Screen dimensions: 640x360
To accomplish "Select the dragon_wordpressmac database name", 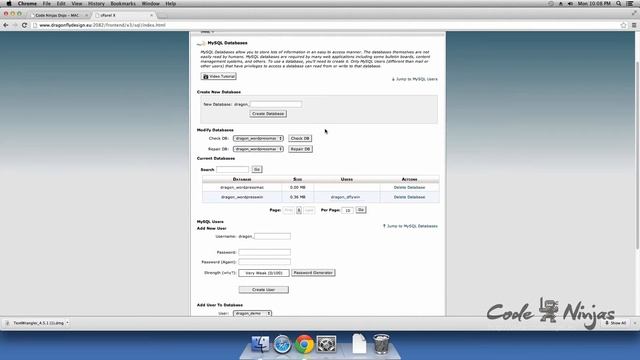I will pyautogui.click(x=242, y=187).
